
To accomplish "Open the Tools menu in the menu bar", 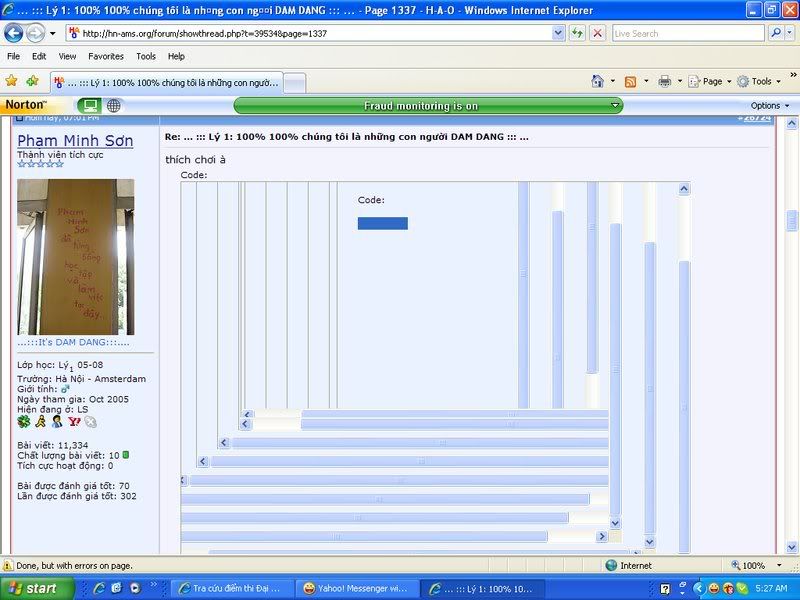I will click(146, 57).
